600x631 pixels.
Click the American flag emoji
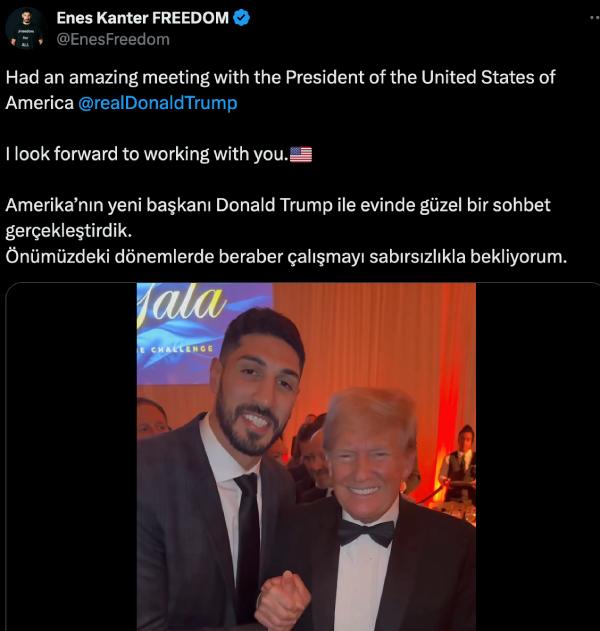(x=301, y=155)
